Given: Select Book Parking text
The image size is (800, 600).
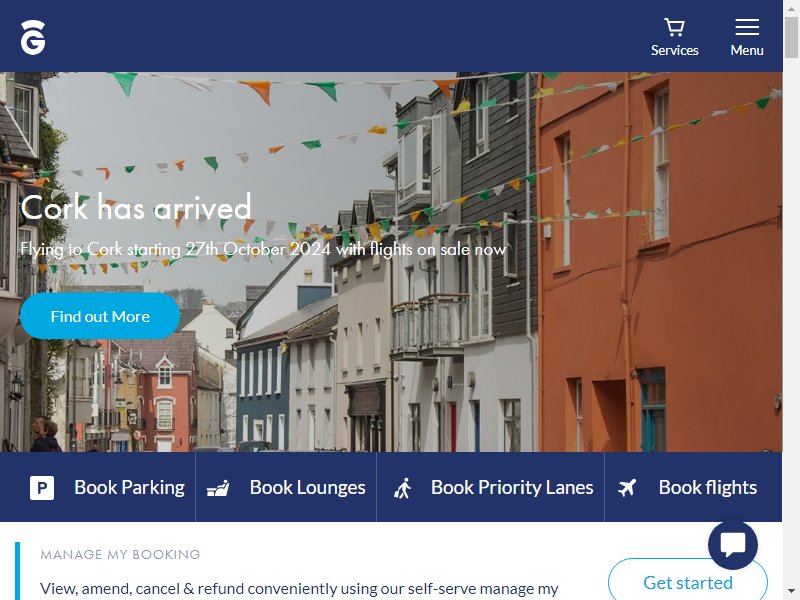Looking at the screenshot, I should pyautogui.click(x=130, y=487).
